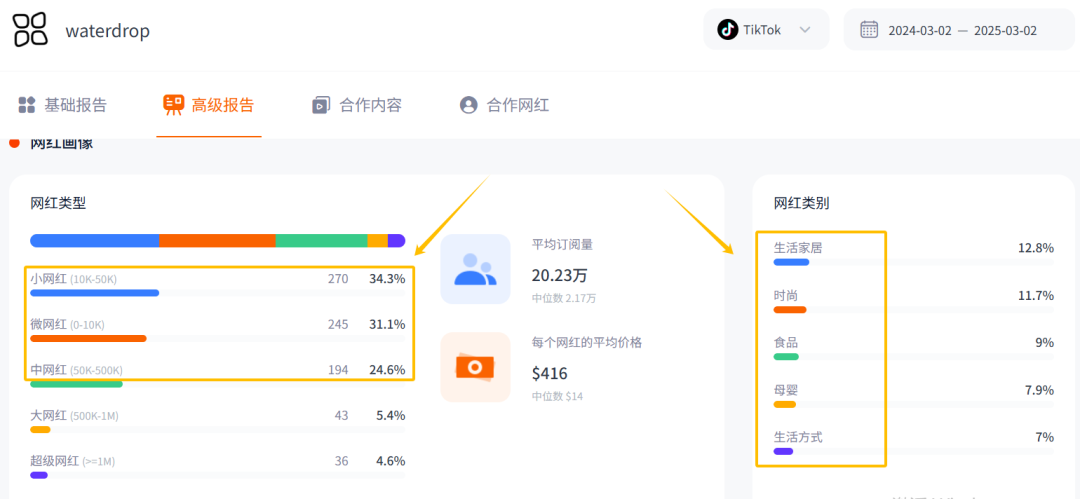Click the count 270 for 小网红
Viewport: 1080px width, 499px height.
coord(338,279)
